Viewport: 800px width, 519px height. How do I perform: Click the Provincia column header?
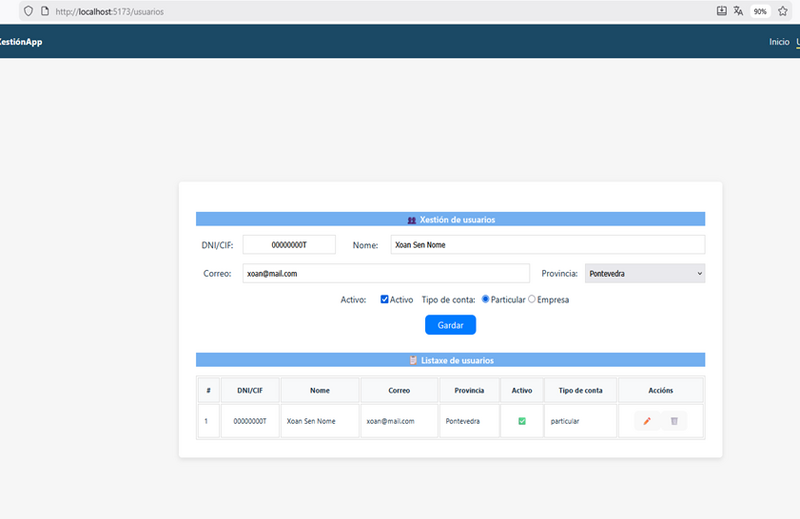[x=469, y=390]
